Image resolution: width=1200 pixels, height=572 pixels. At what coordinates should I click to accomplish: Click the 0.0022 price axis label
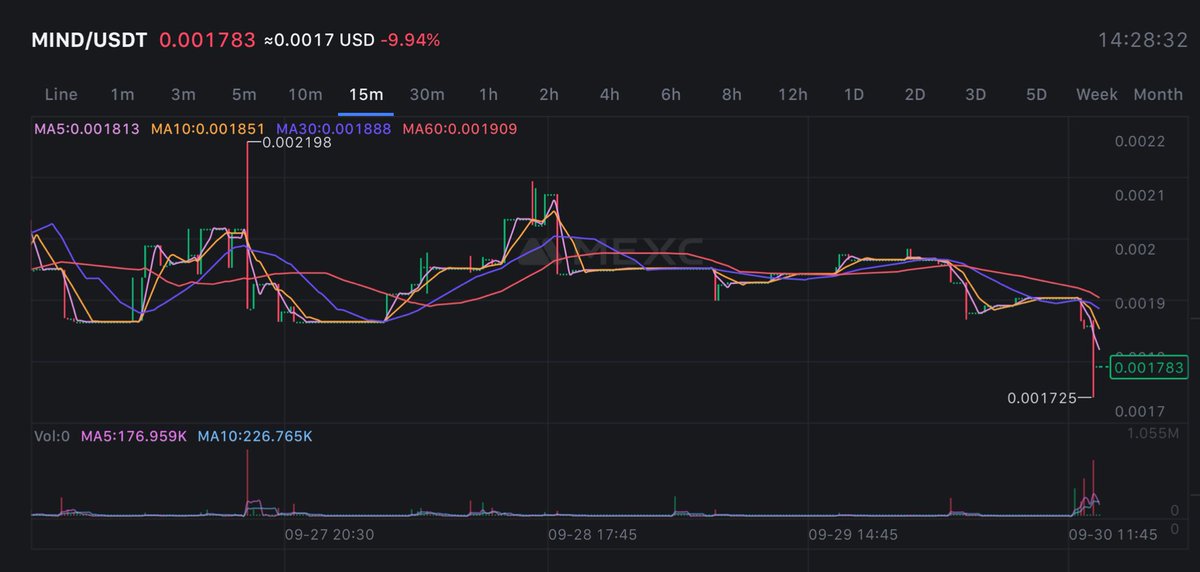click(x=1140, y=142)
